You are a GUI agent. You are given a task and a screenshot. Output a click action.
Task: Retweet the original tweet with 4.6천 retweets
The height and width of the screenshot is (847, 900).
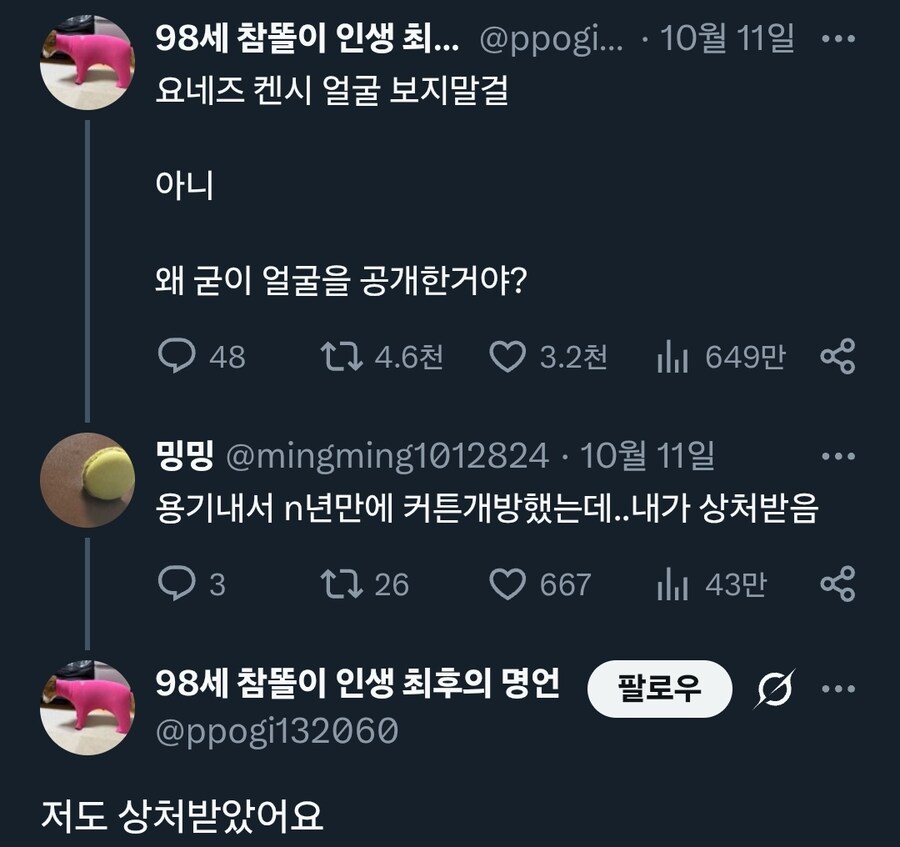pos(339,357)
